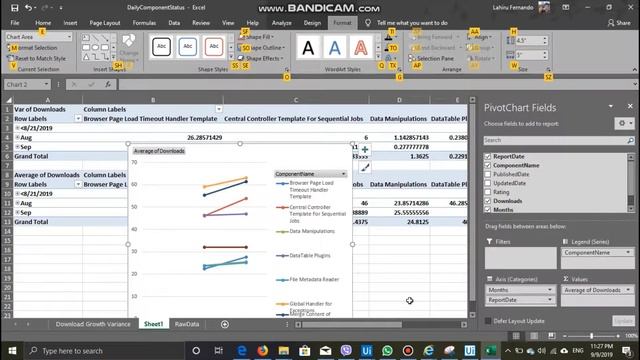Apply blue A WordArt style

(x=335, y=48)
